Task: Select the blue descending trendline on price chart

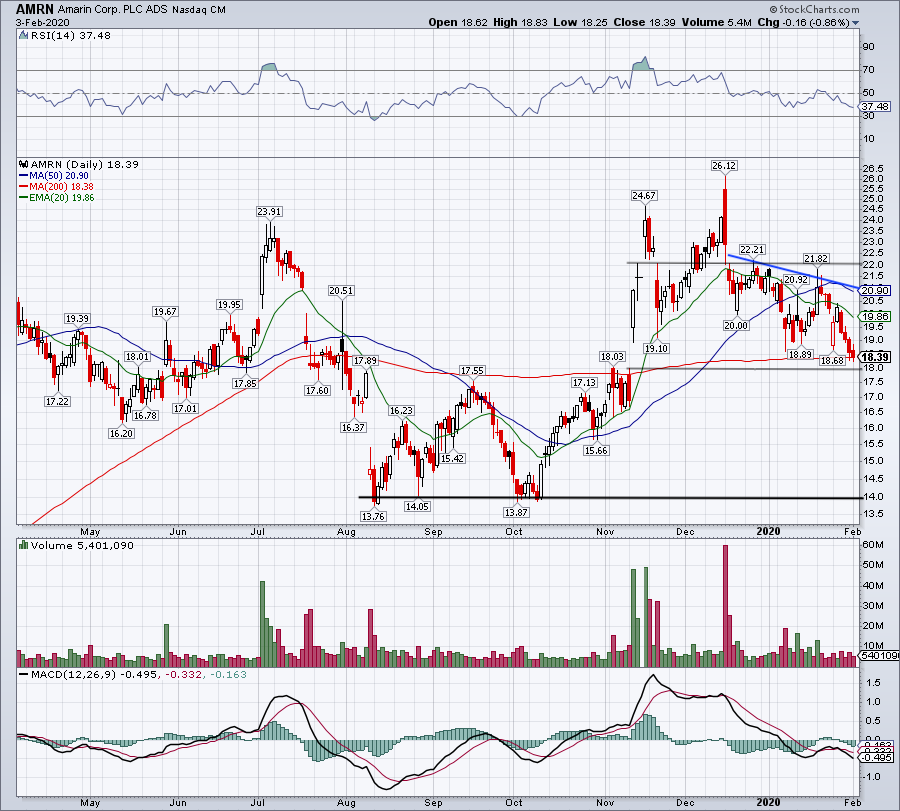Action: 793,271
